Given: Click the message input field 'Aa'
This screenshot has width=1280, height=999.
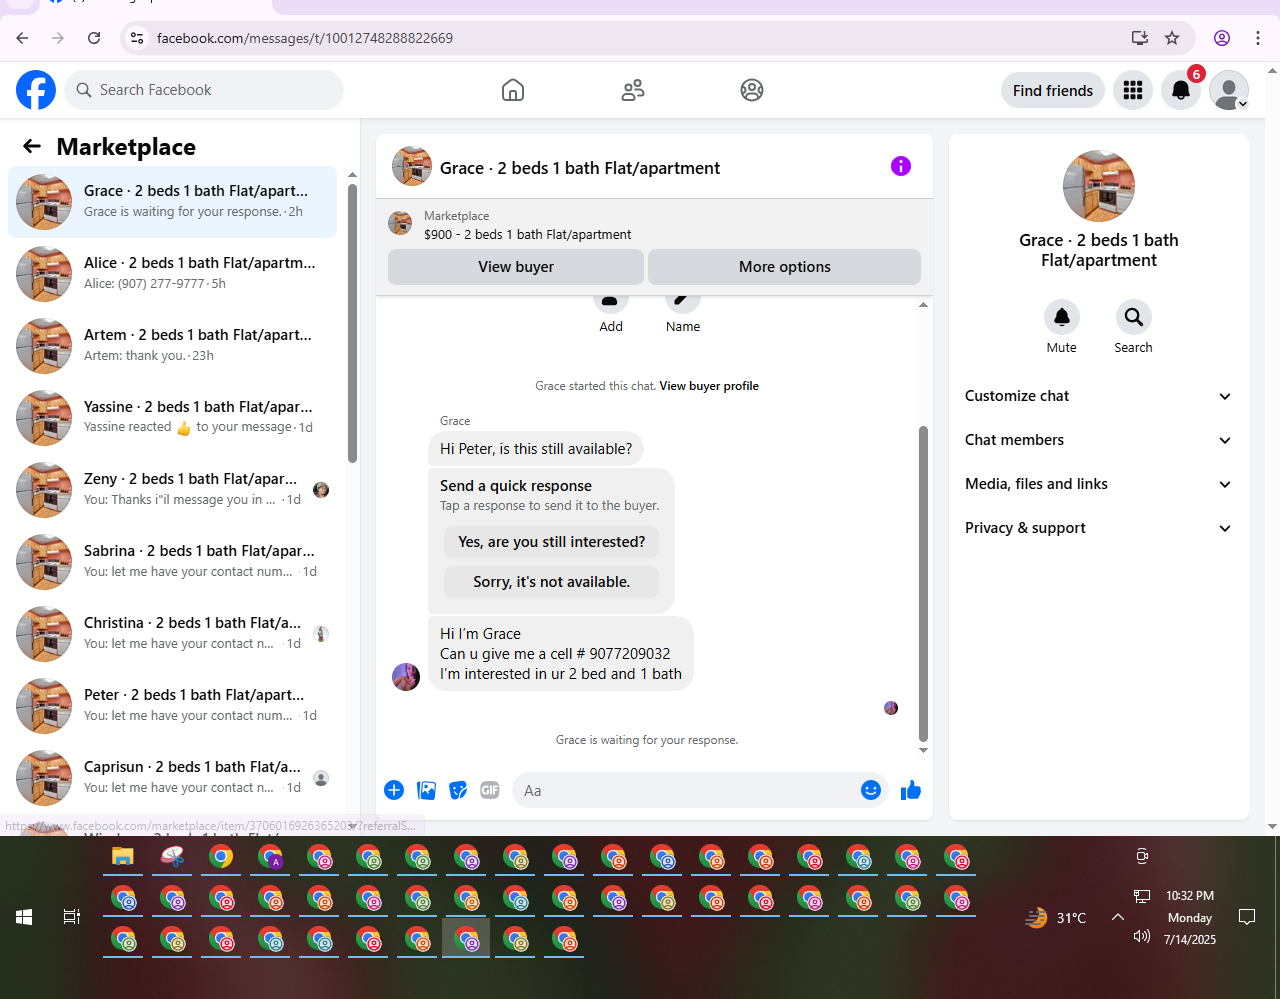Looking at the screenshot, I should point(686,790).
